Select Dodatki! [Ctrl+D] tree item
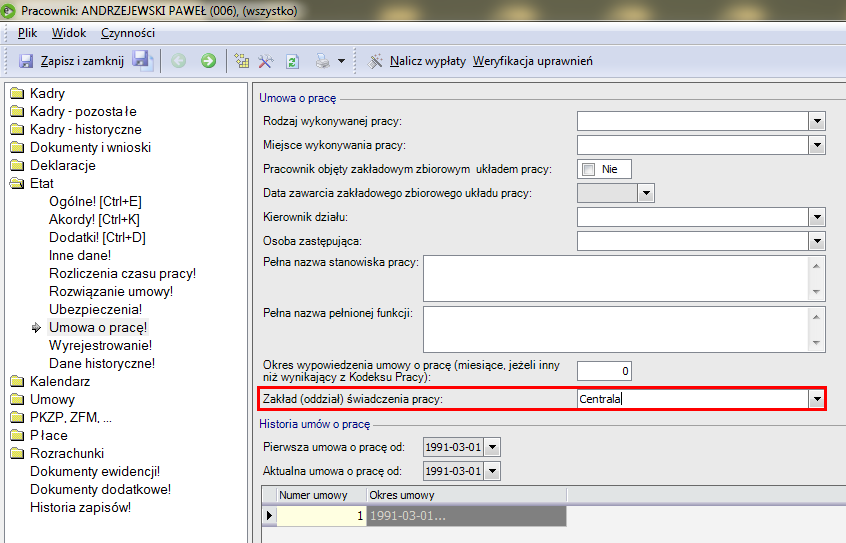The image size is (846, 543). [x=97, y=237]
